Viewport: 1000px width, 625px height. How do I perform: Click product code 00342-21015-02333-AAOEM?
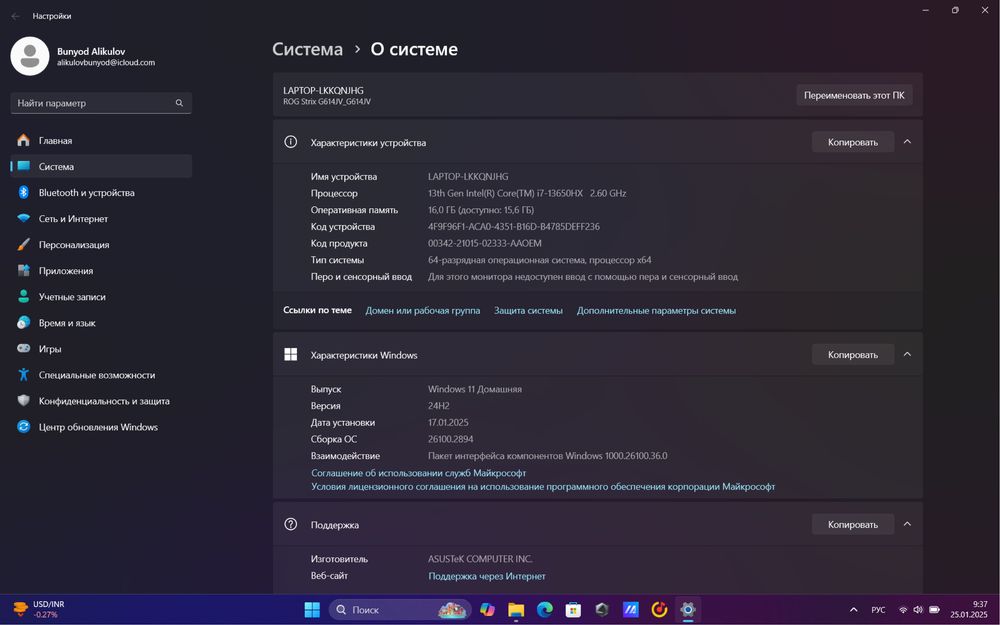485,243
